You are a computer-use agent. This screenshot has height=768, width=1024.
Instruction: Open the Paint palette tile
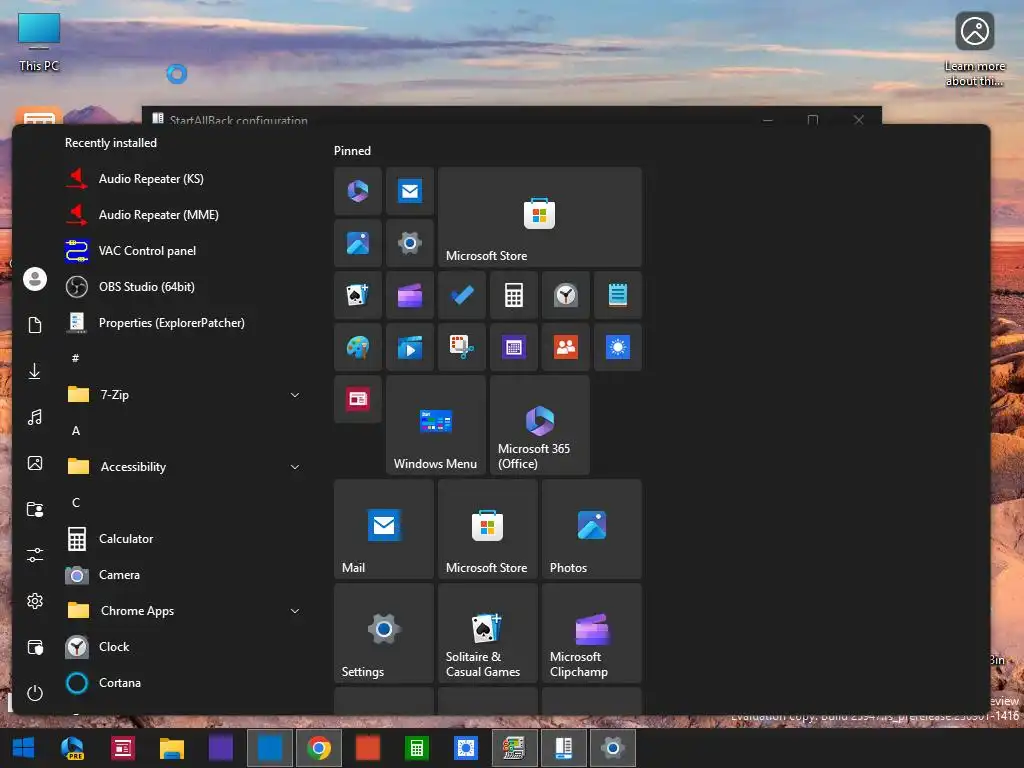[358, 347]
